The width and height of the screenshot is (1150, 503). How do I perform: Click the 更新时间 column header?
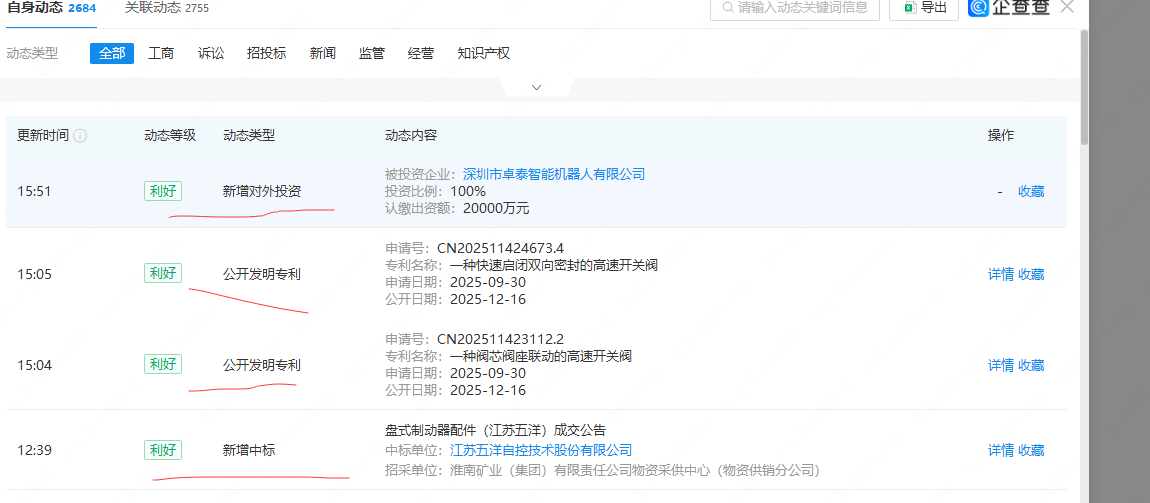[43, 136]
